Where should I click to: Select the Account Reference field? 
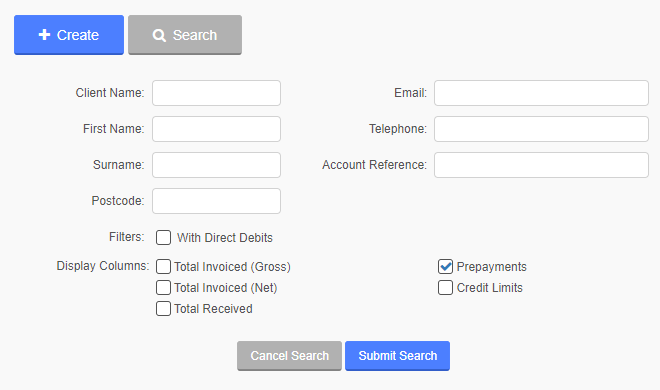(x=541, y=165)
